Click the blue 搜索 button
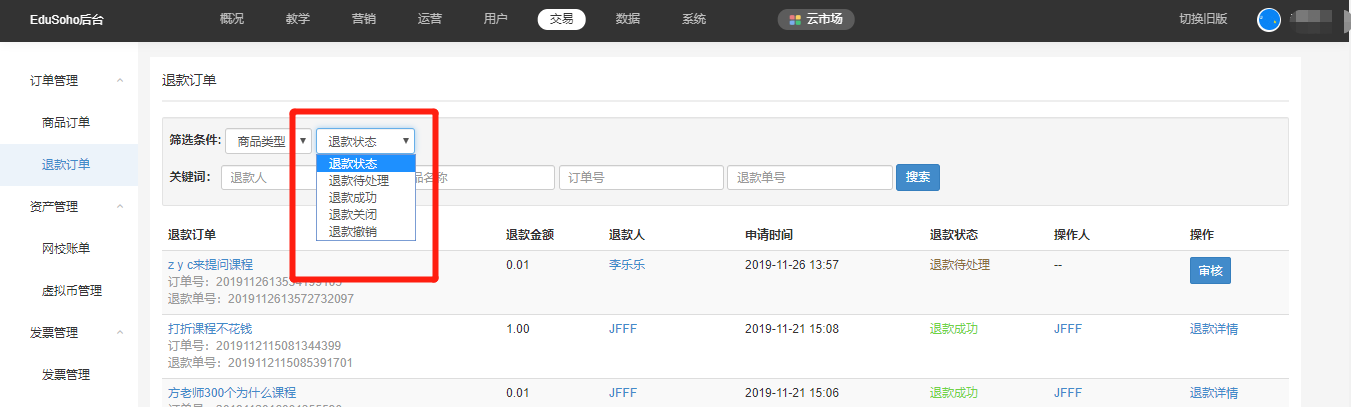 (917, 177)
